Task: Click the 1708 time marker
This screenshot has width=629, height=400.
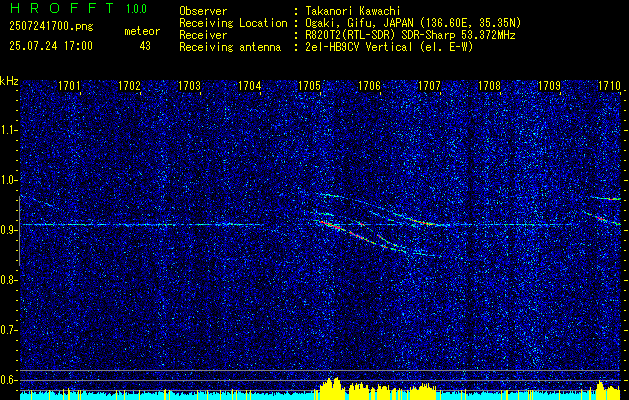Action: [489, 86]
